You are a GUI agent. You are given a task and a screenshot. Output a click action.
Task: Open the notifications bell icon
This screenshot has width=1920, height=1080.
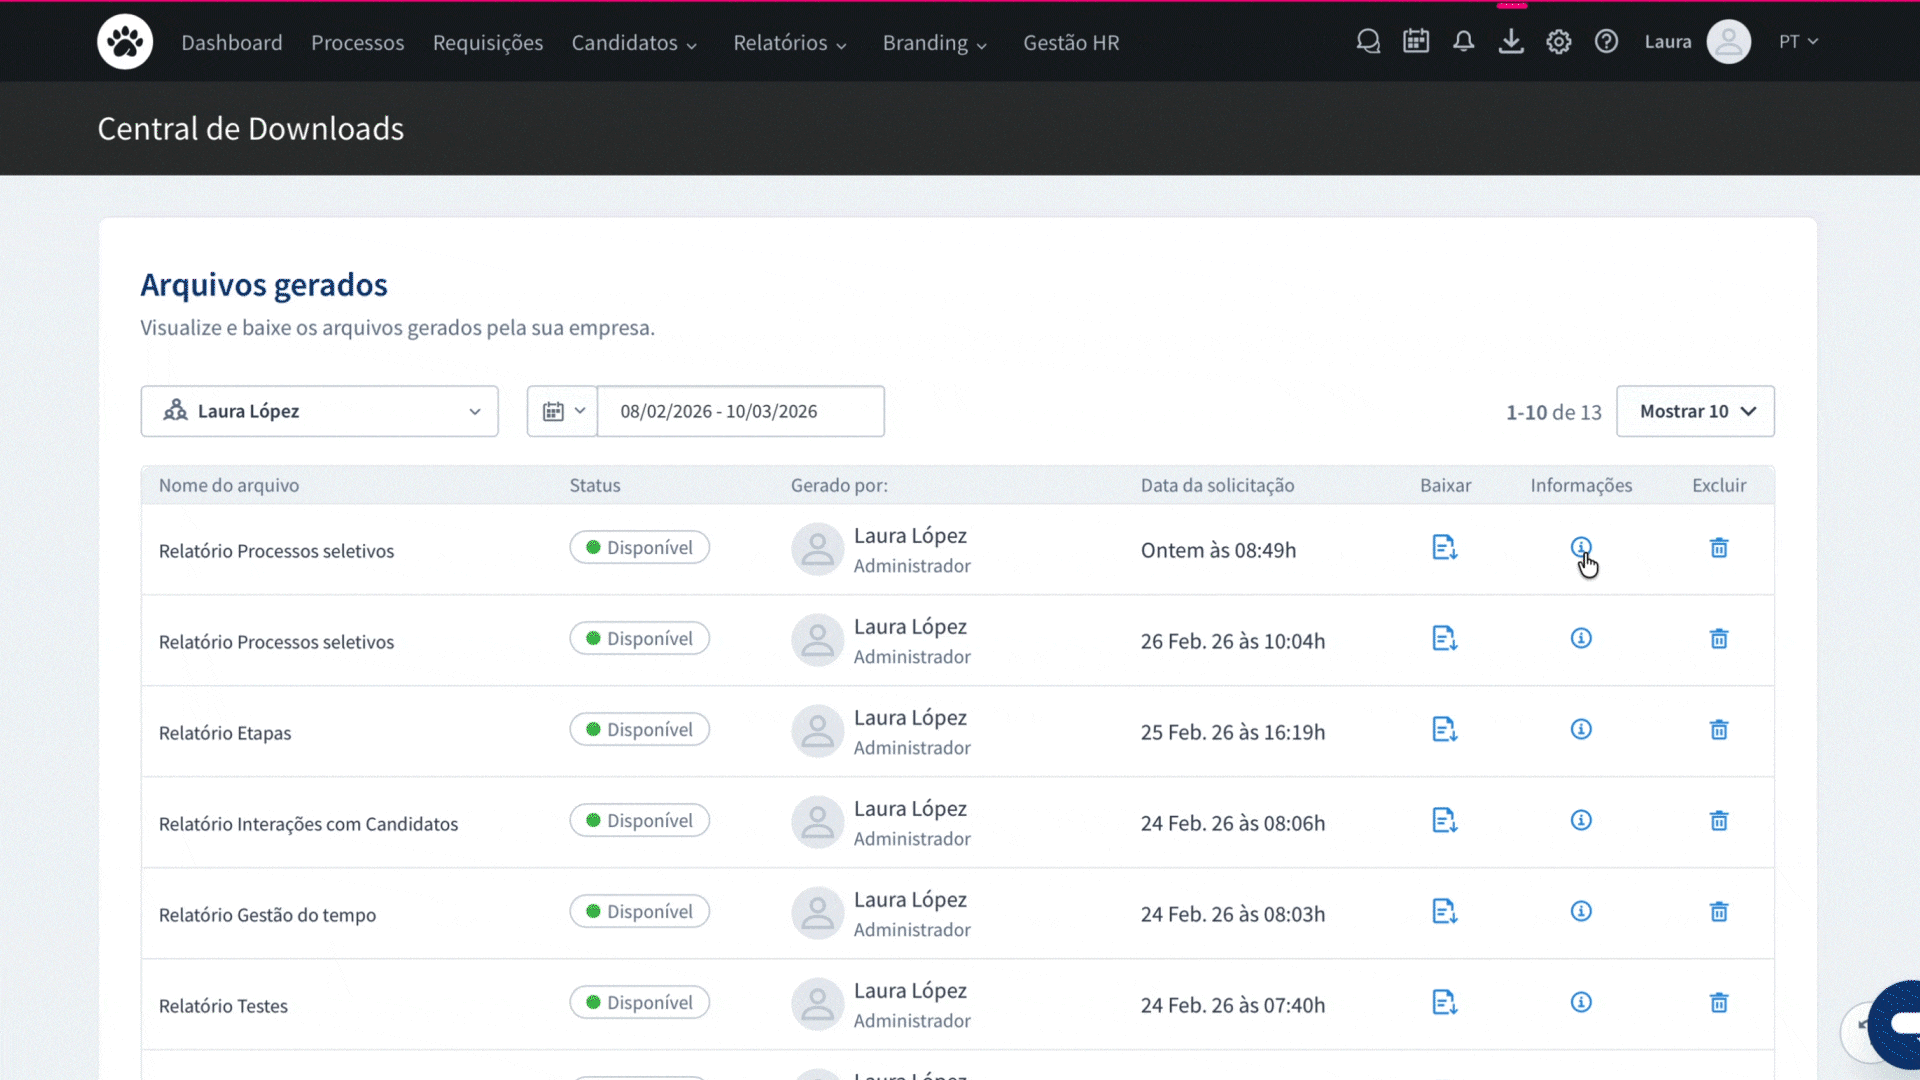[x=1463, y=42]
